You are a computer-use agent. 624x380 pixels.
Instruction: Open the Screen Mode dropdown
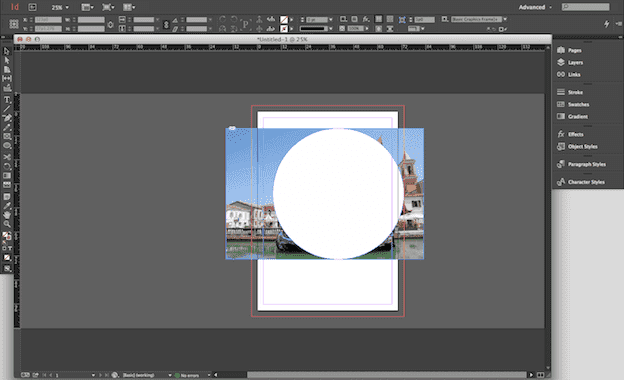coord(108,7)
